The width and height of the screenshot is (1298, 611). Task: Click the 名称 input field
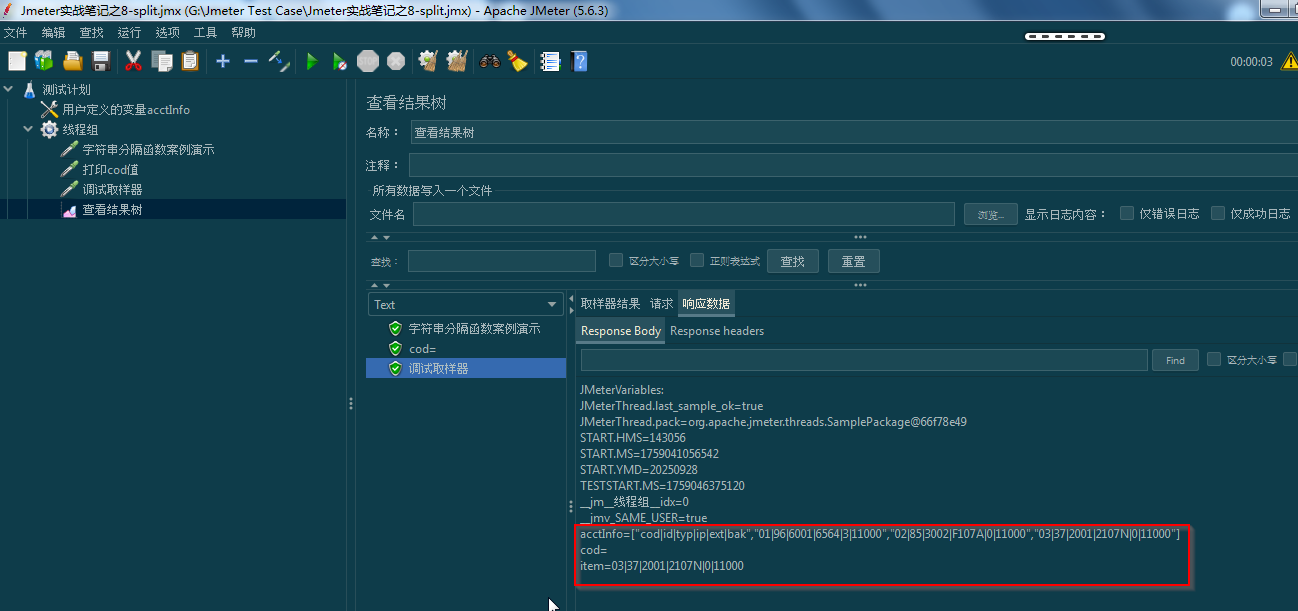coord(852,132)
